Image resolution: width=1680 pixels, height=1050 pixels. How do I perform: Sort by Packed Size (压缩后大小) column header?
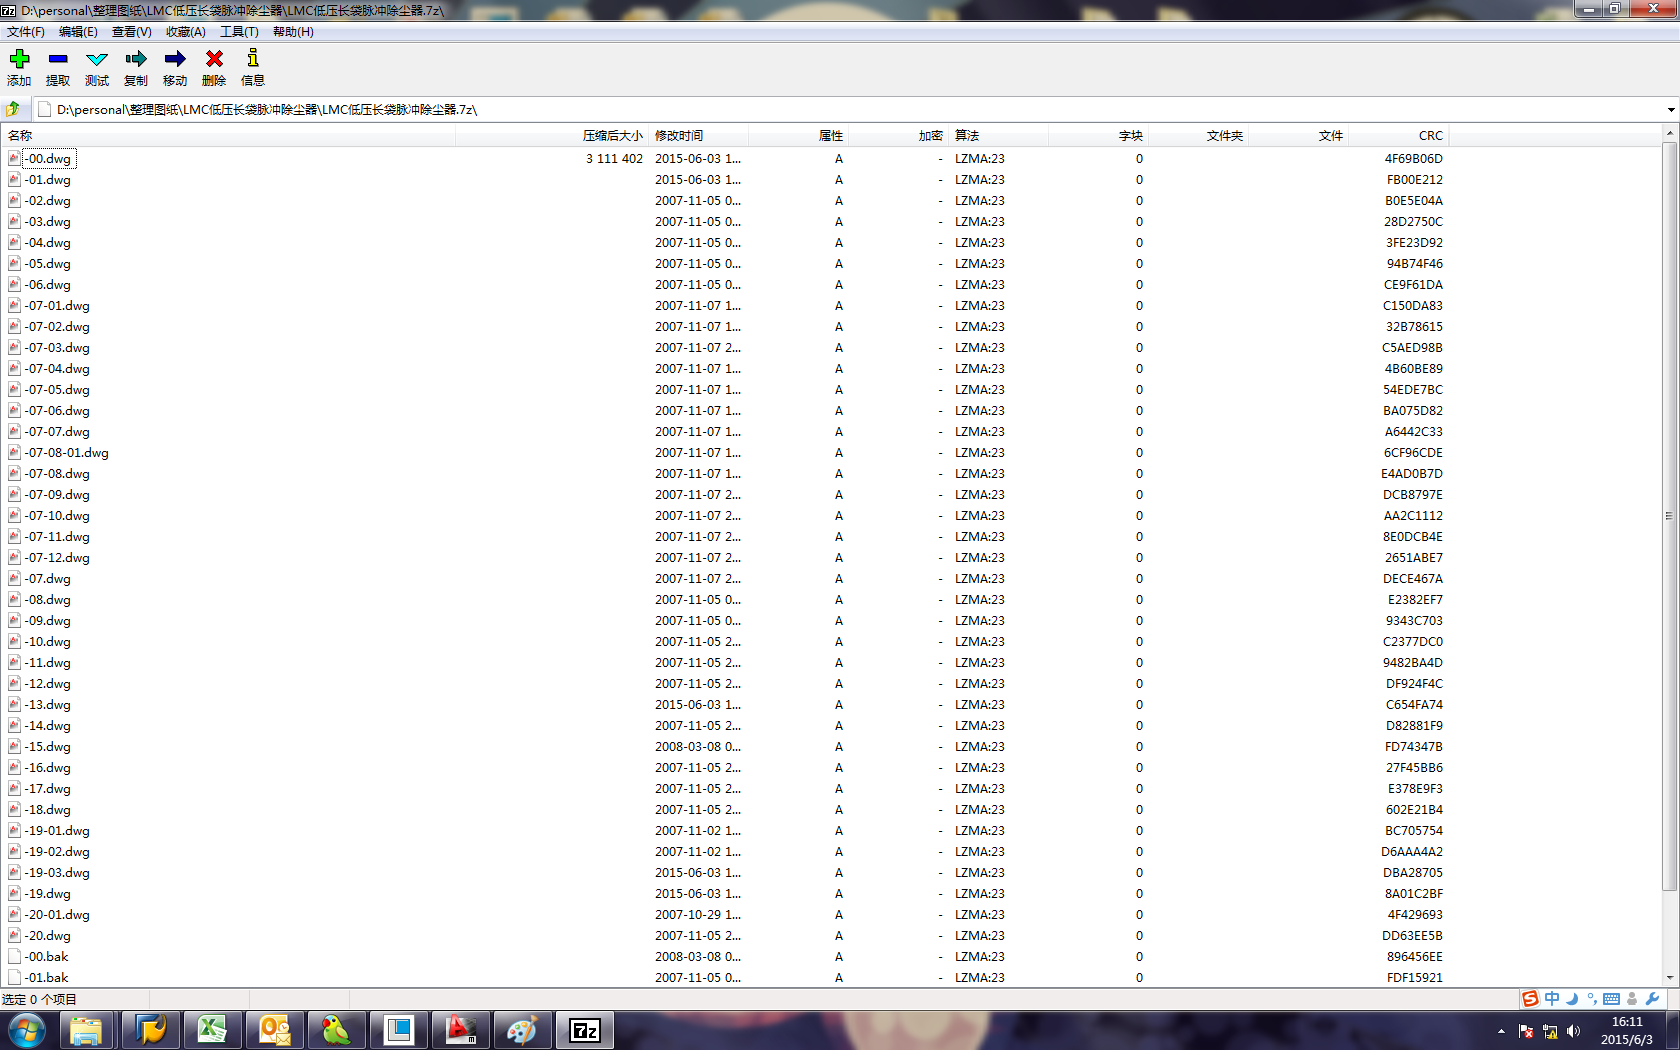551,136
